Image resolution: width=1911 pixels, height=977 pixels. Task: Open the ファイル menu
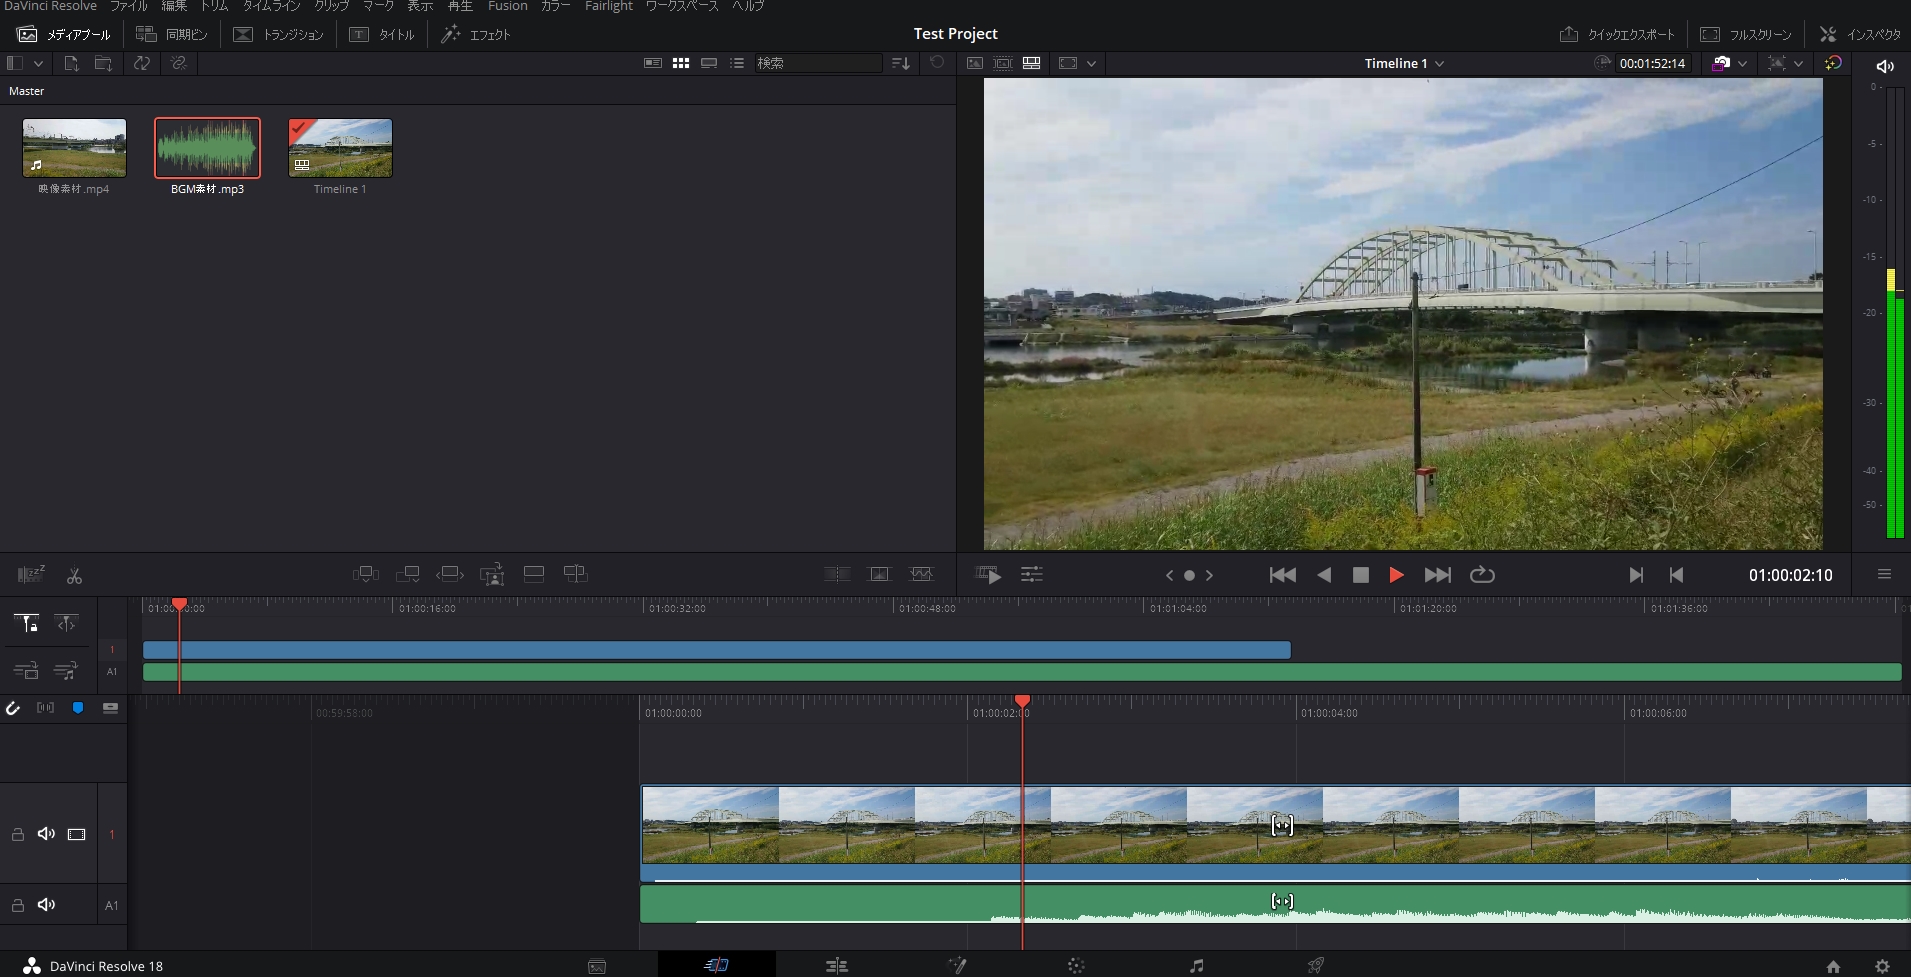(129, 6)
